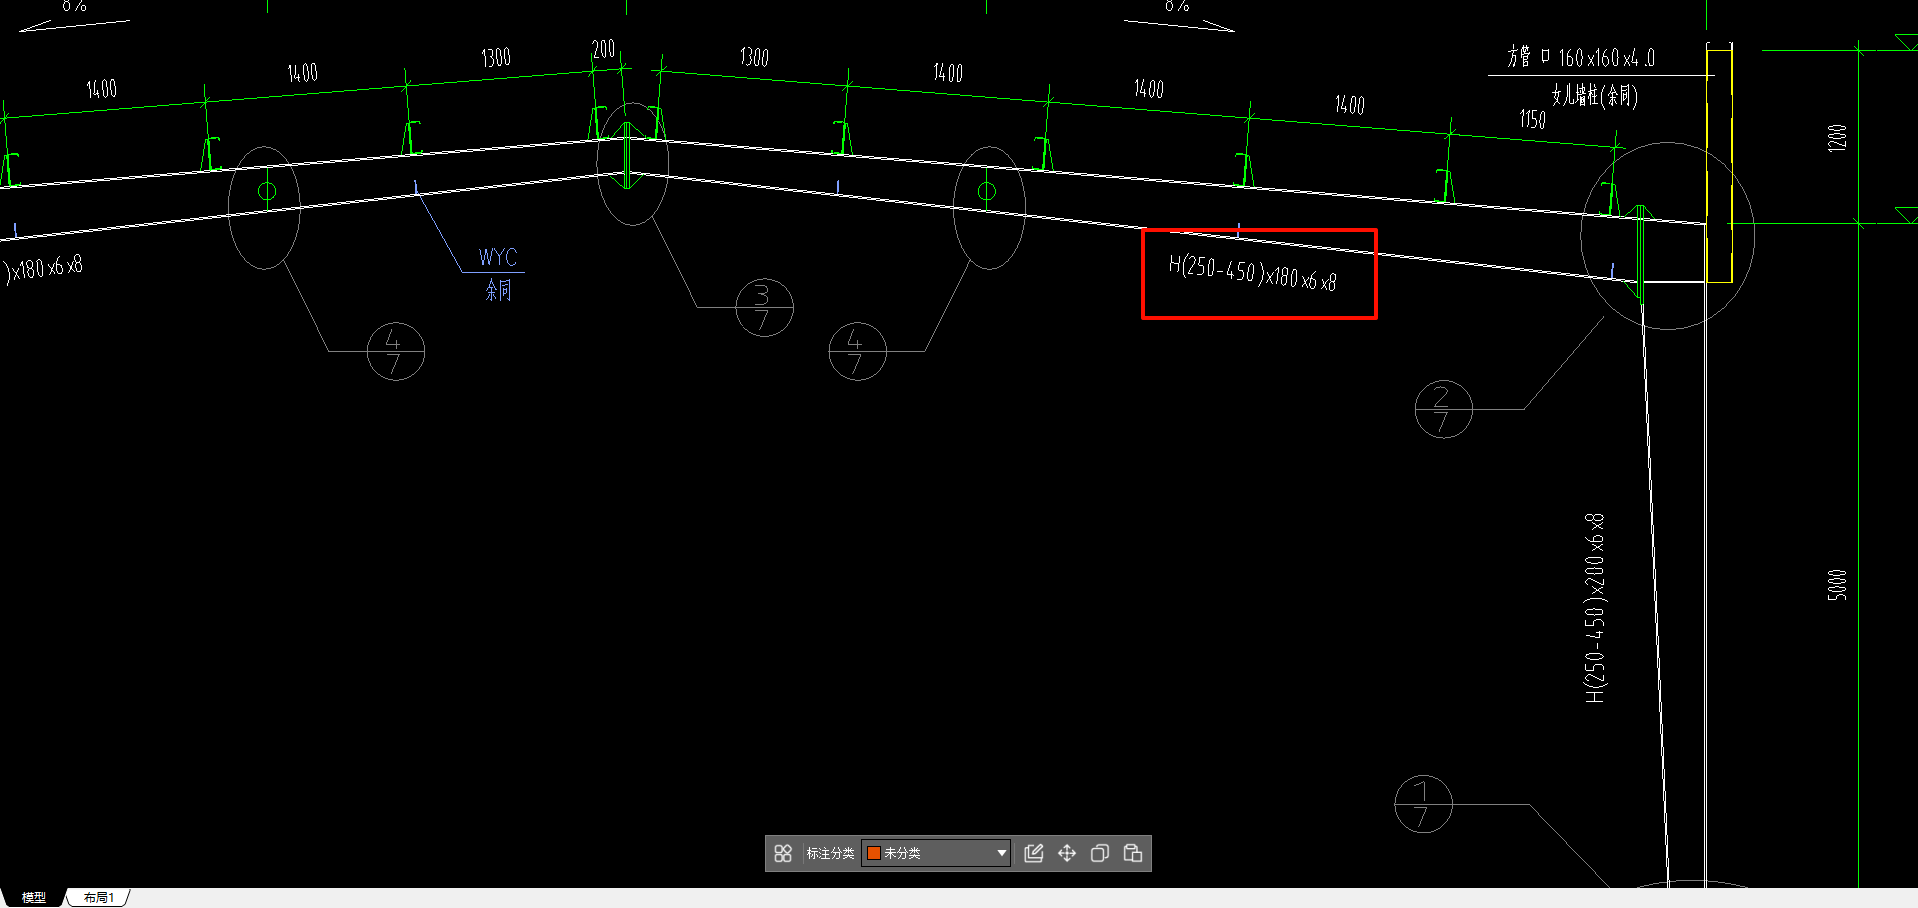The width and height of the screenshot is (1918, 908).
Task: Select the partial x180x6x8 label at left edge
Action: (x=44, y=269)
